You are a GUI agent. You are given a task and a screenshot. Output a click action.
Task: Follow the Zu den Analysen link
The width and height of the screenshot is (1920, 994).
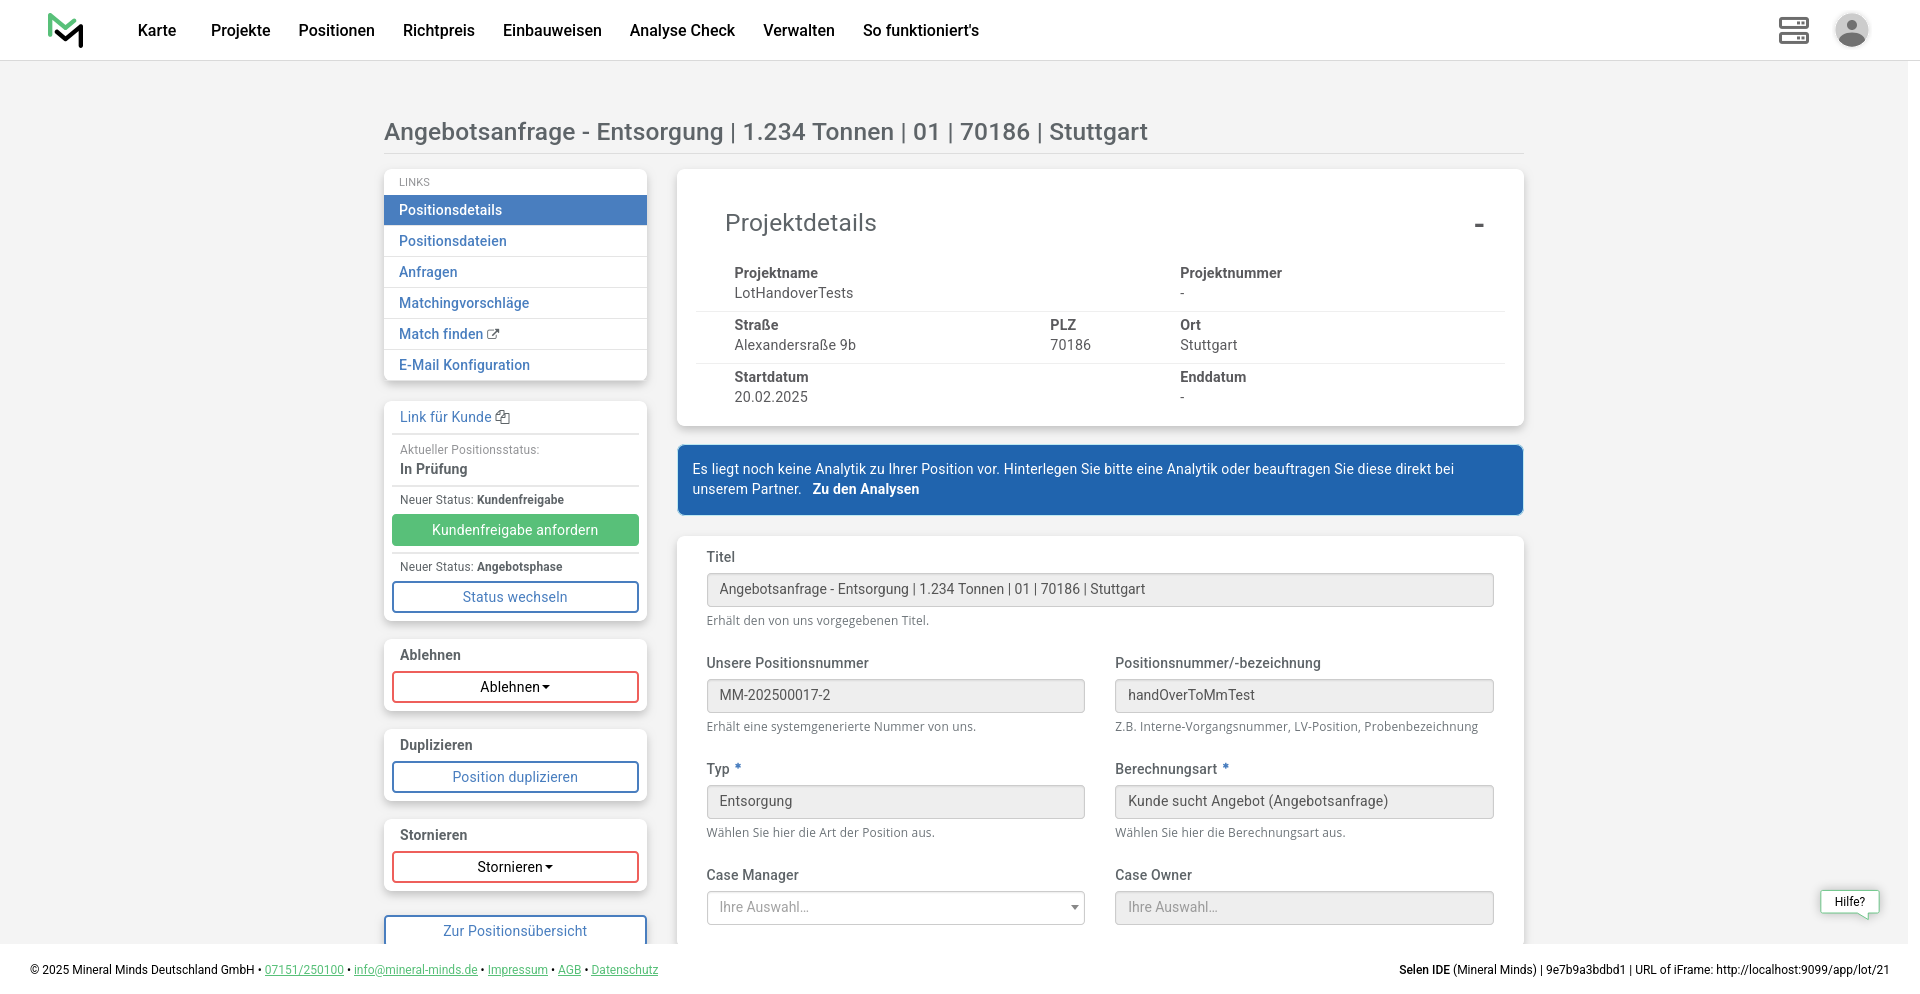tap(865, 489)
